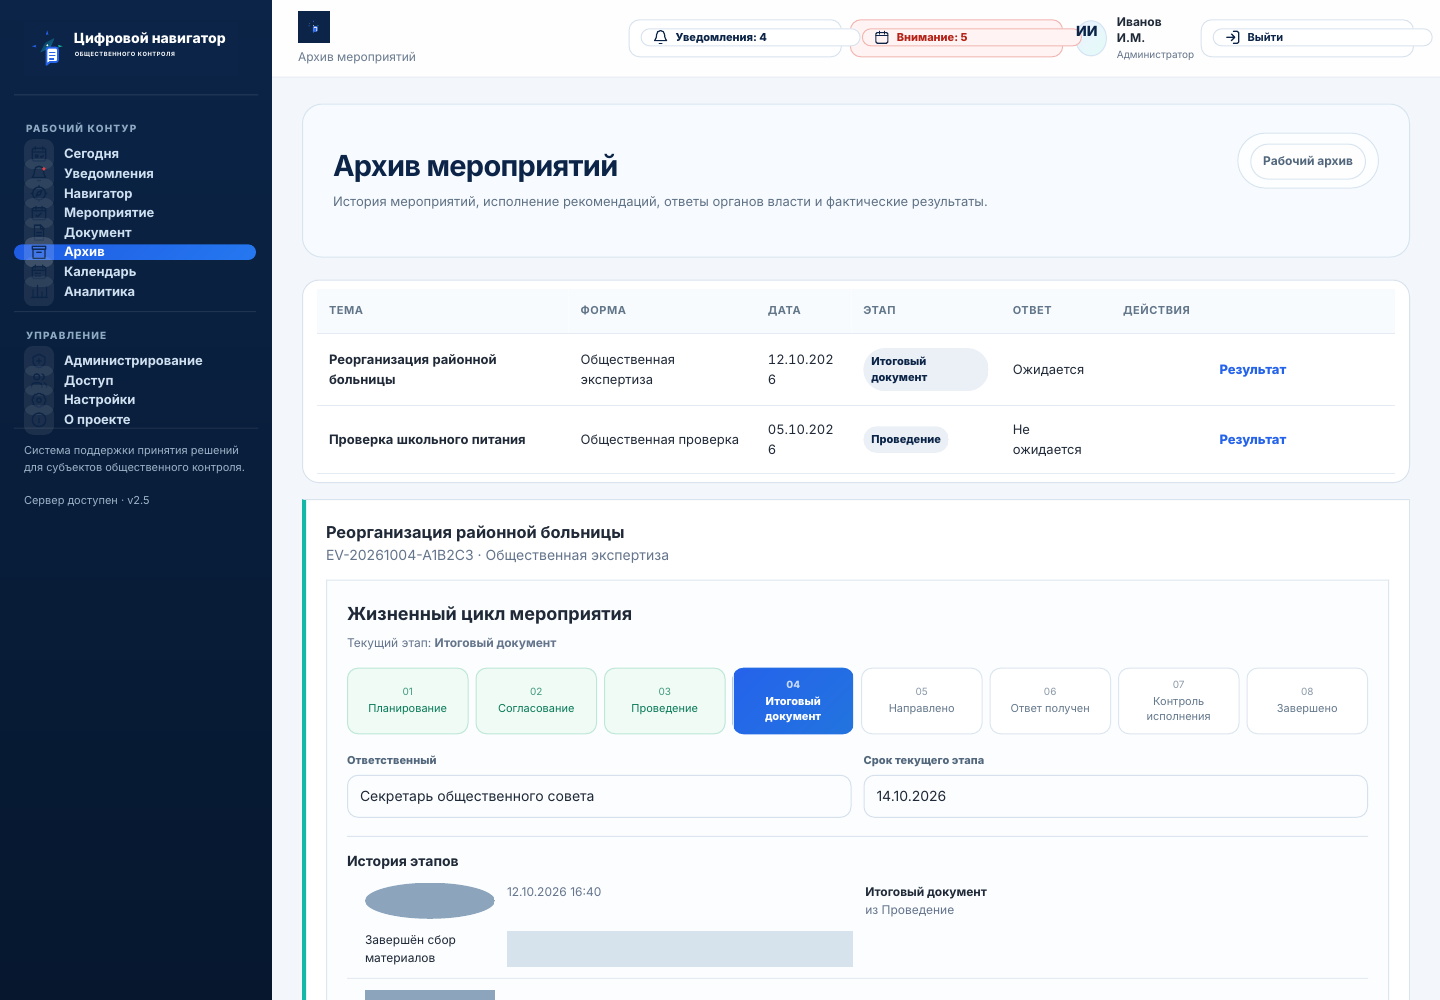Click the Сегодня calendar icon in sidebar
The image size is (1440, 1000).
point(39,154)
